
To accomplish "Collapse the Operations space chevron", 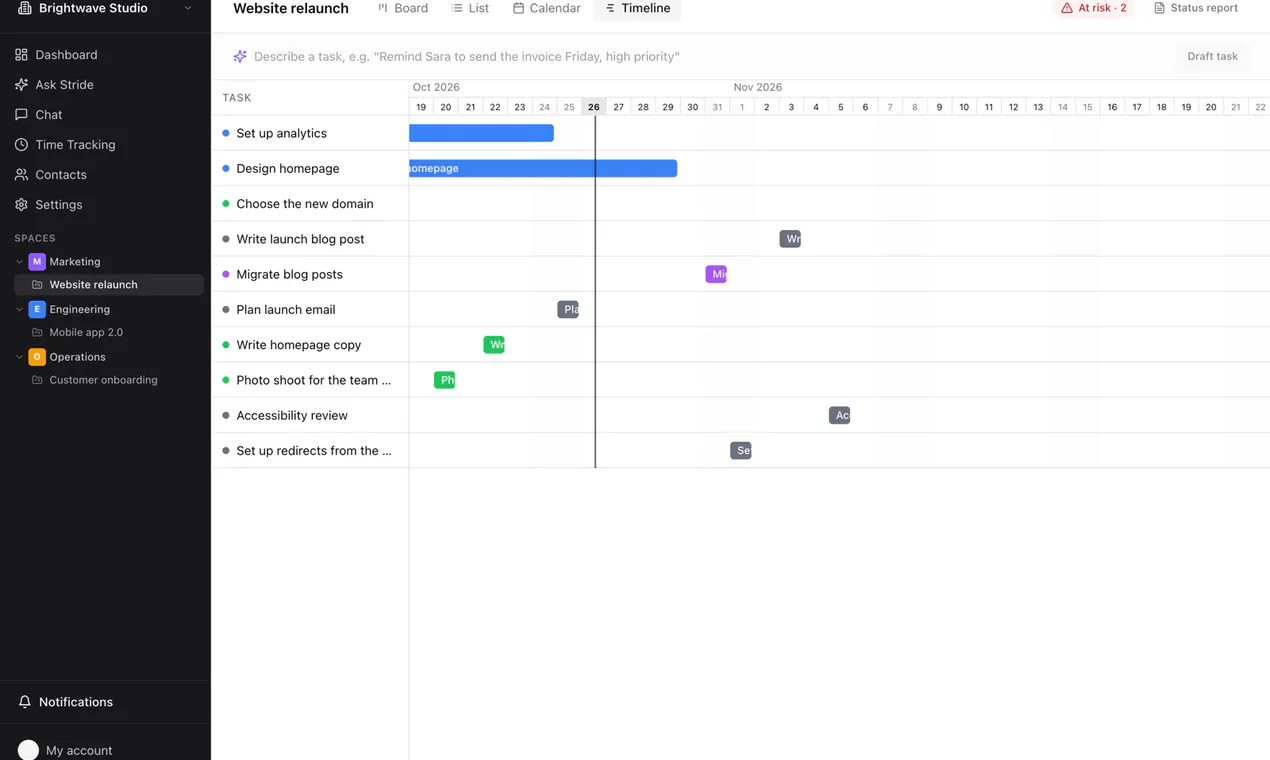I will [19, 357].
